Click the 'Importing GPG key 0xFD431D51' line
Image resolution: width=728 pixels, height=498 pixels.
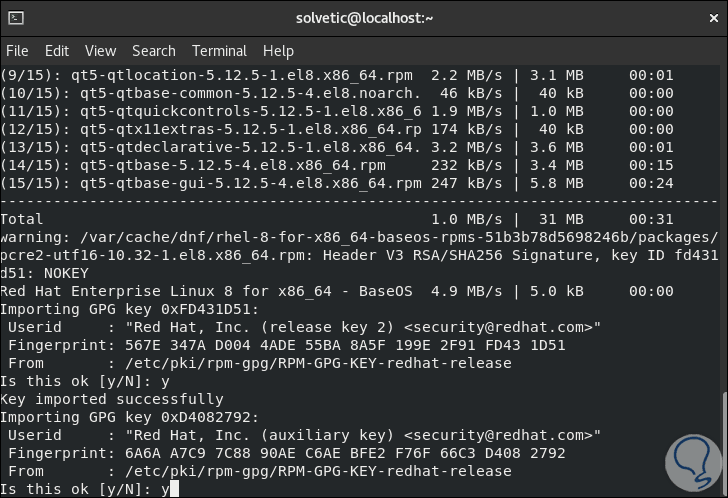pos(130,309)
